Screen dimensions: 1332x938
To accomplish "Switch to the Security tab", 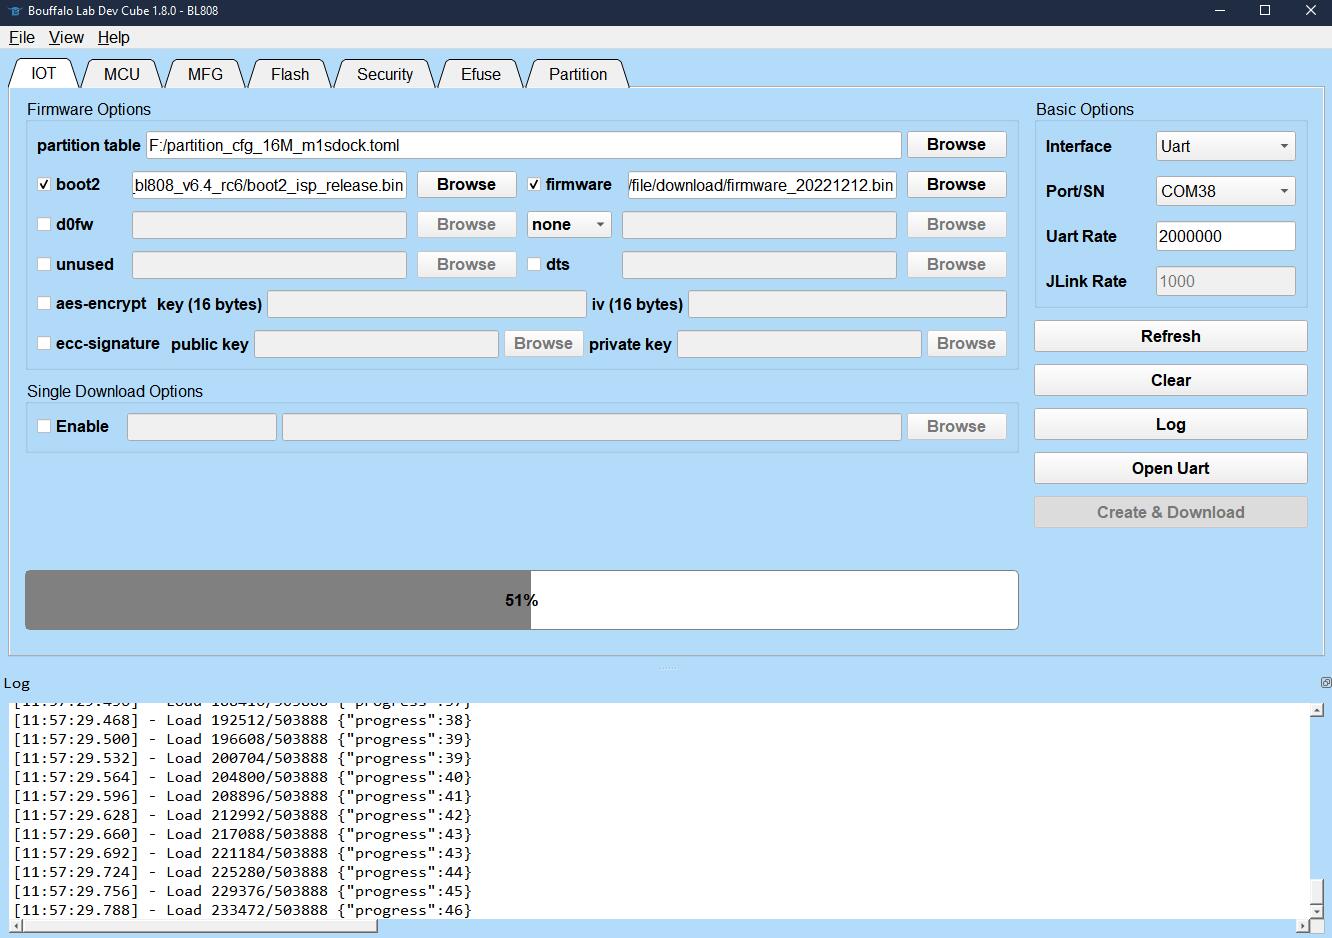I will (x=385, y=74).
